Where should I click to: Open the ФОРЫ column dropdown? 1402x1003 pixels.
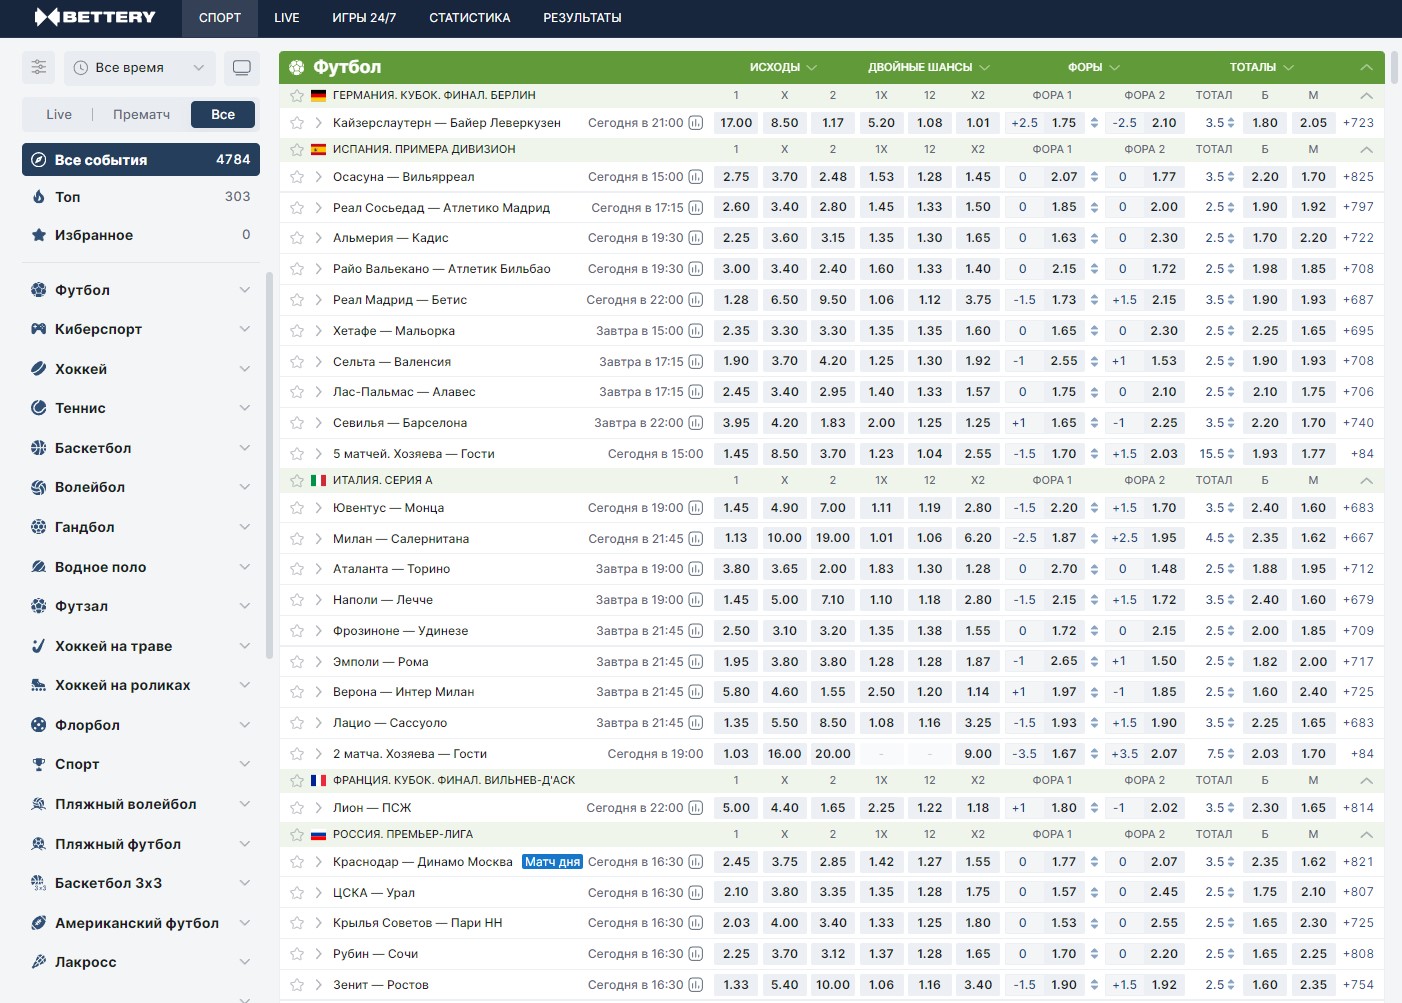(x=1094, y=67)
